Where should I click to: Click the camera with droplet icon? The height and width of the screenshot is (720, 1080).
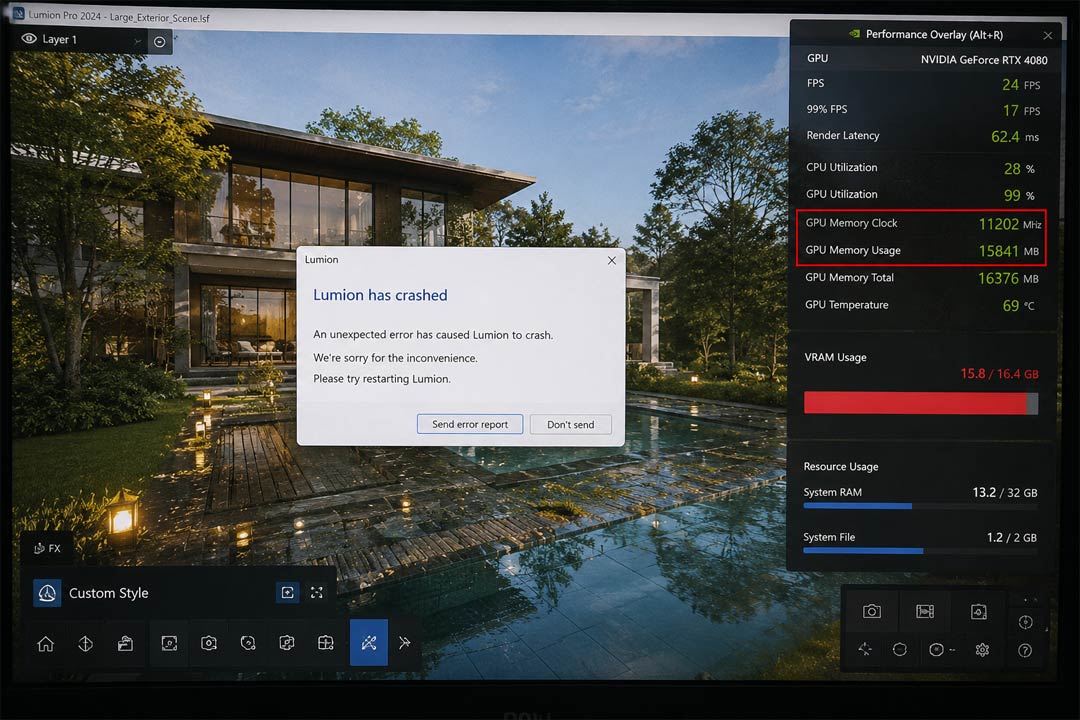coord(209,643)
